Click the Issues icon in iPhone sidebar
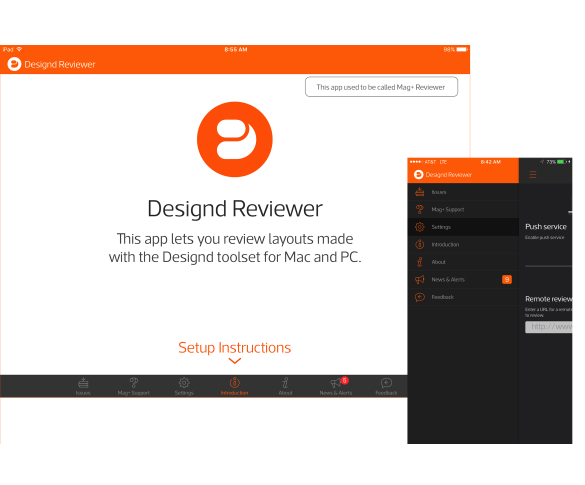Screen dimensions: 585x485 tap(420, 192)
